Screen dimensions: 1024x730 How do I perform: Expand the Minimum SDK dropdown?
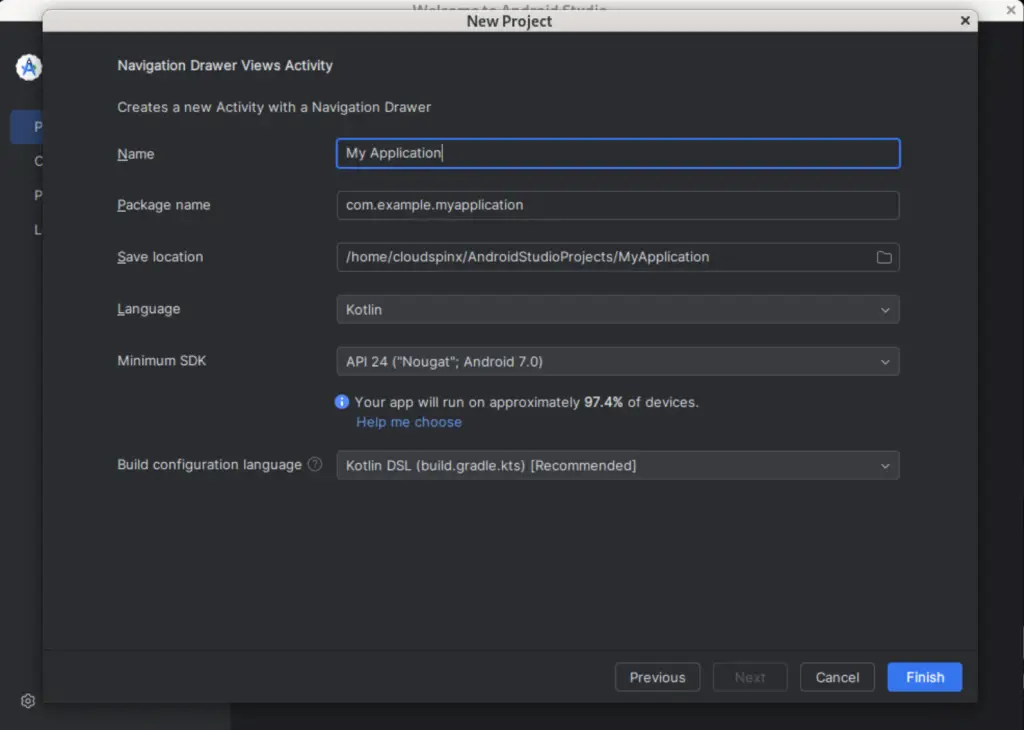(x=616, y=361)
